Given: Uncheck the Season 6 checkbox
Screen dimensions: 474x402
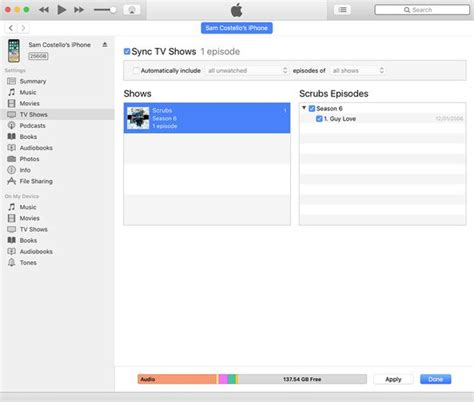Looking at the screenshot, I should click(x=312, y=108).
